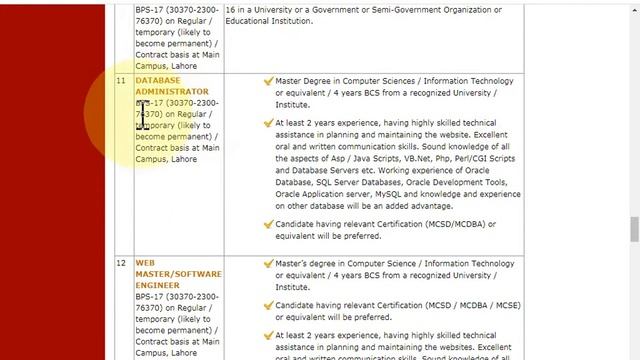Click "and Database Servers etc. Working experience of Oracle"
640x360 pixels.
tap(382, 171)
